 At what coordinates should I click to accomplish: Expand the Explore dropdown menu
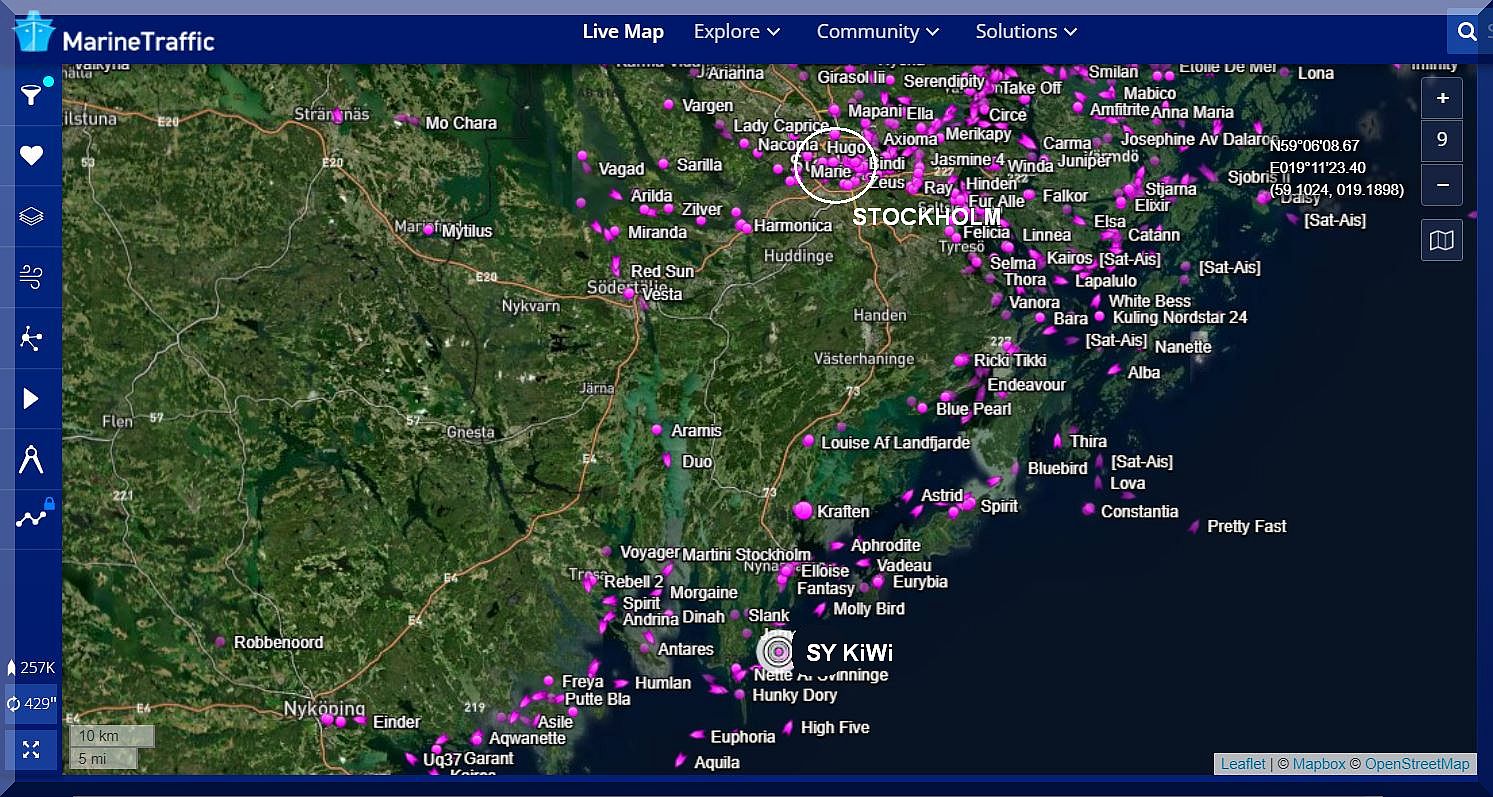[x=737, y=32]
